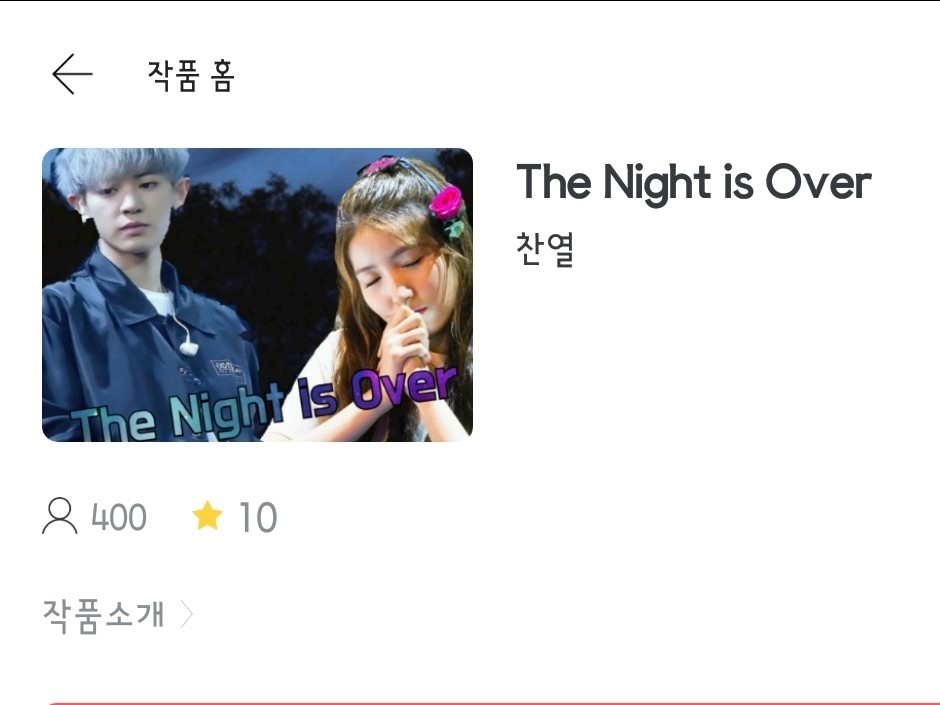Viewport: 940px width, 705px height.
Task: Open the author name 찬열
Action: [x=545, y=248]
